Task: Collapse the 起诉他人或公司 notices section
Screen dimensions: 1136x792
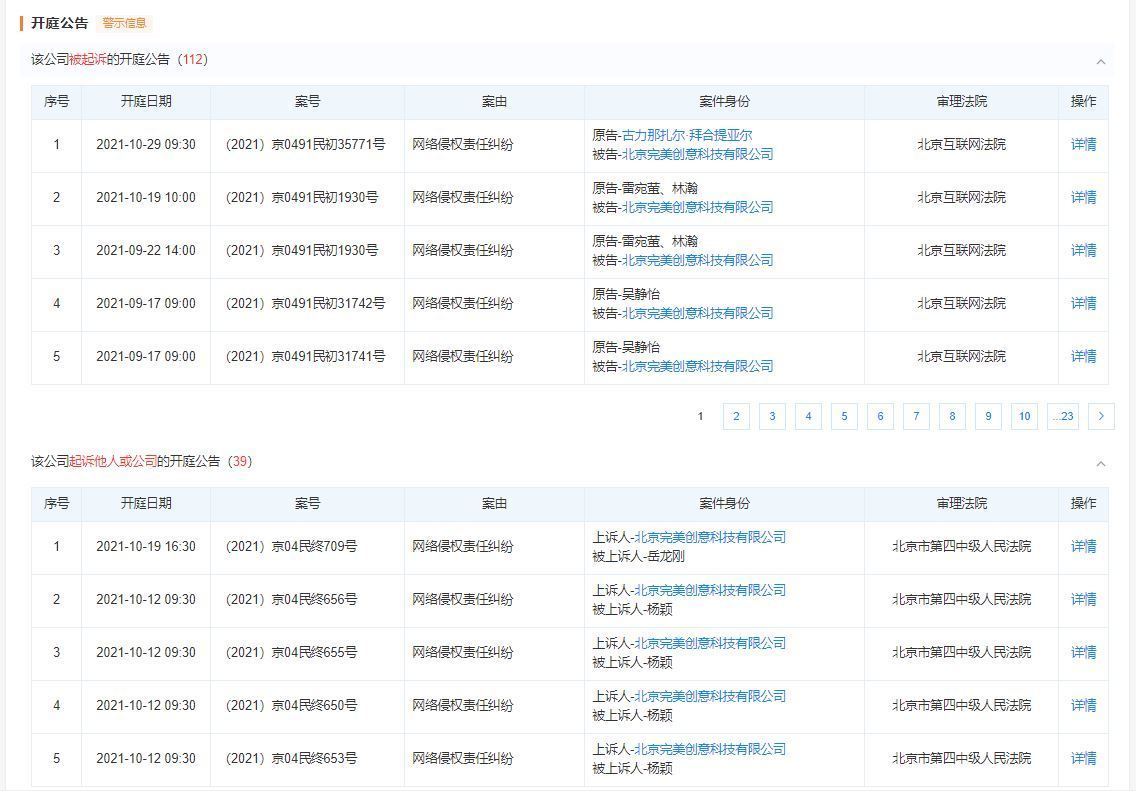Action: click(x=1100, y=463)
